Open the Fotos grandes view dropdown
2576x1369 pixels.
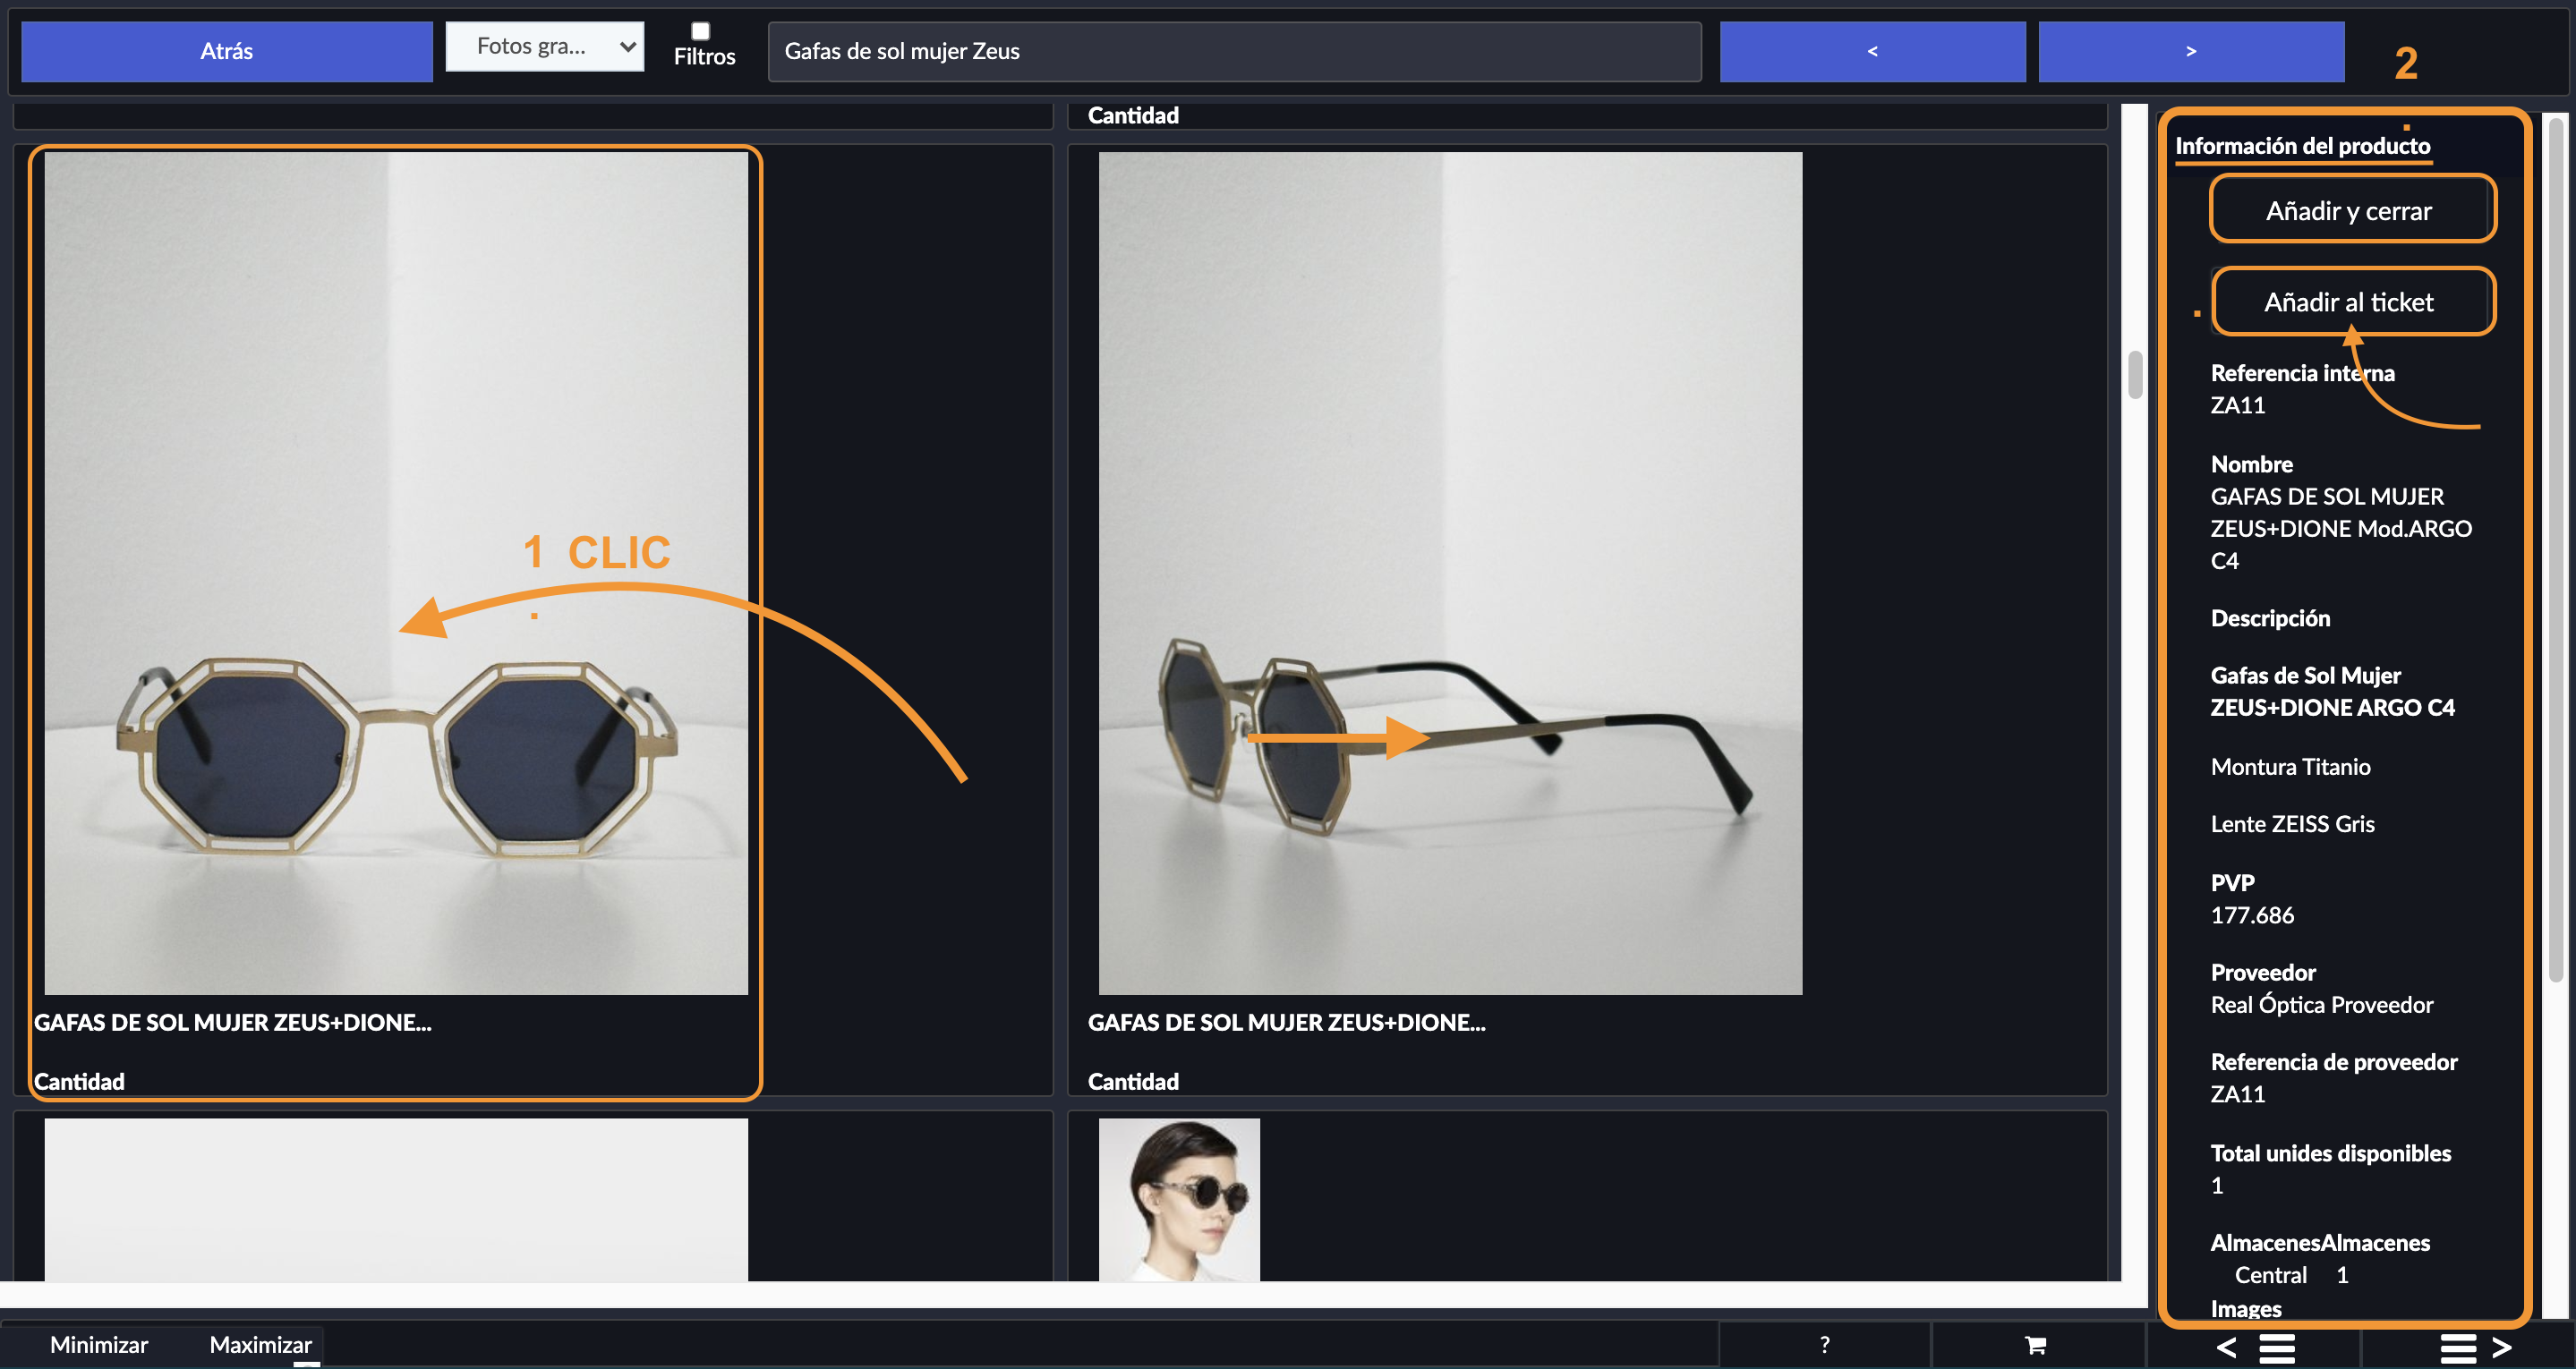coord(544,46)
